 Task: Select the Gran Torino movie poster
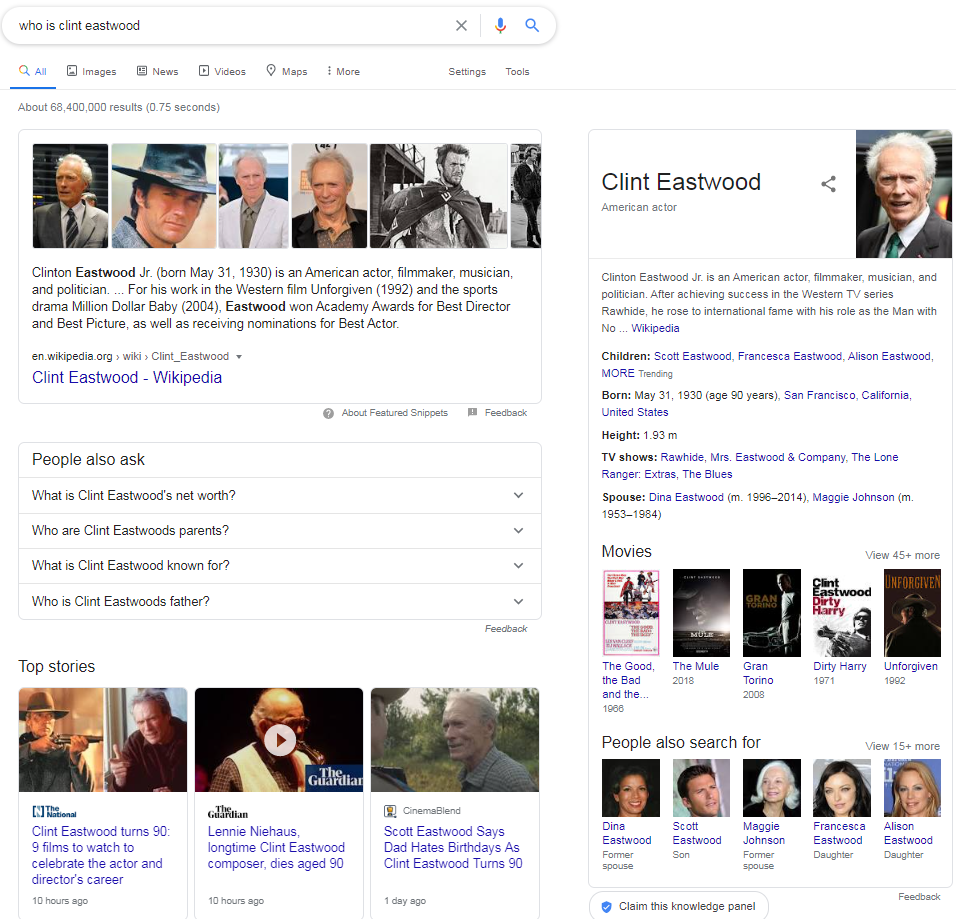tap(771, 612)
